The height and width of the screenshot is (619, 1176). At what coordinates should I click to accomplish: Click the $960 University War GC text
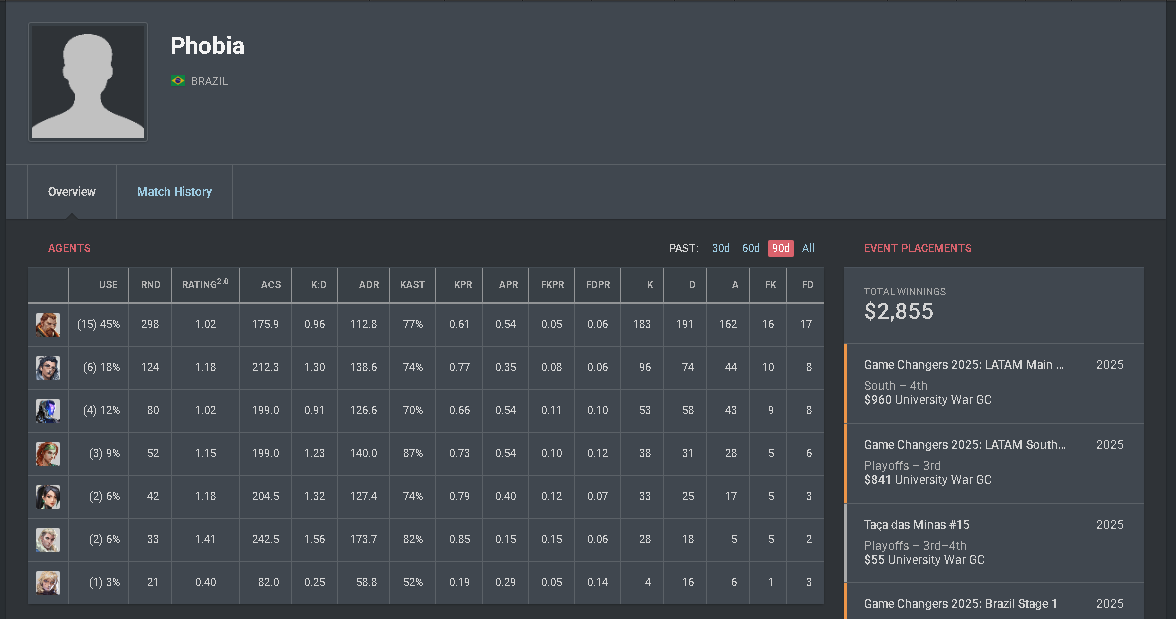tap(928, 400)
